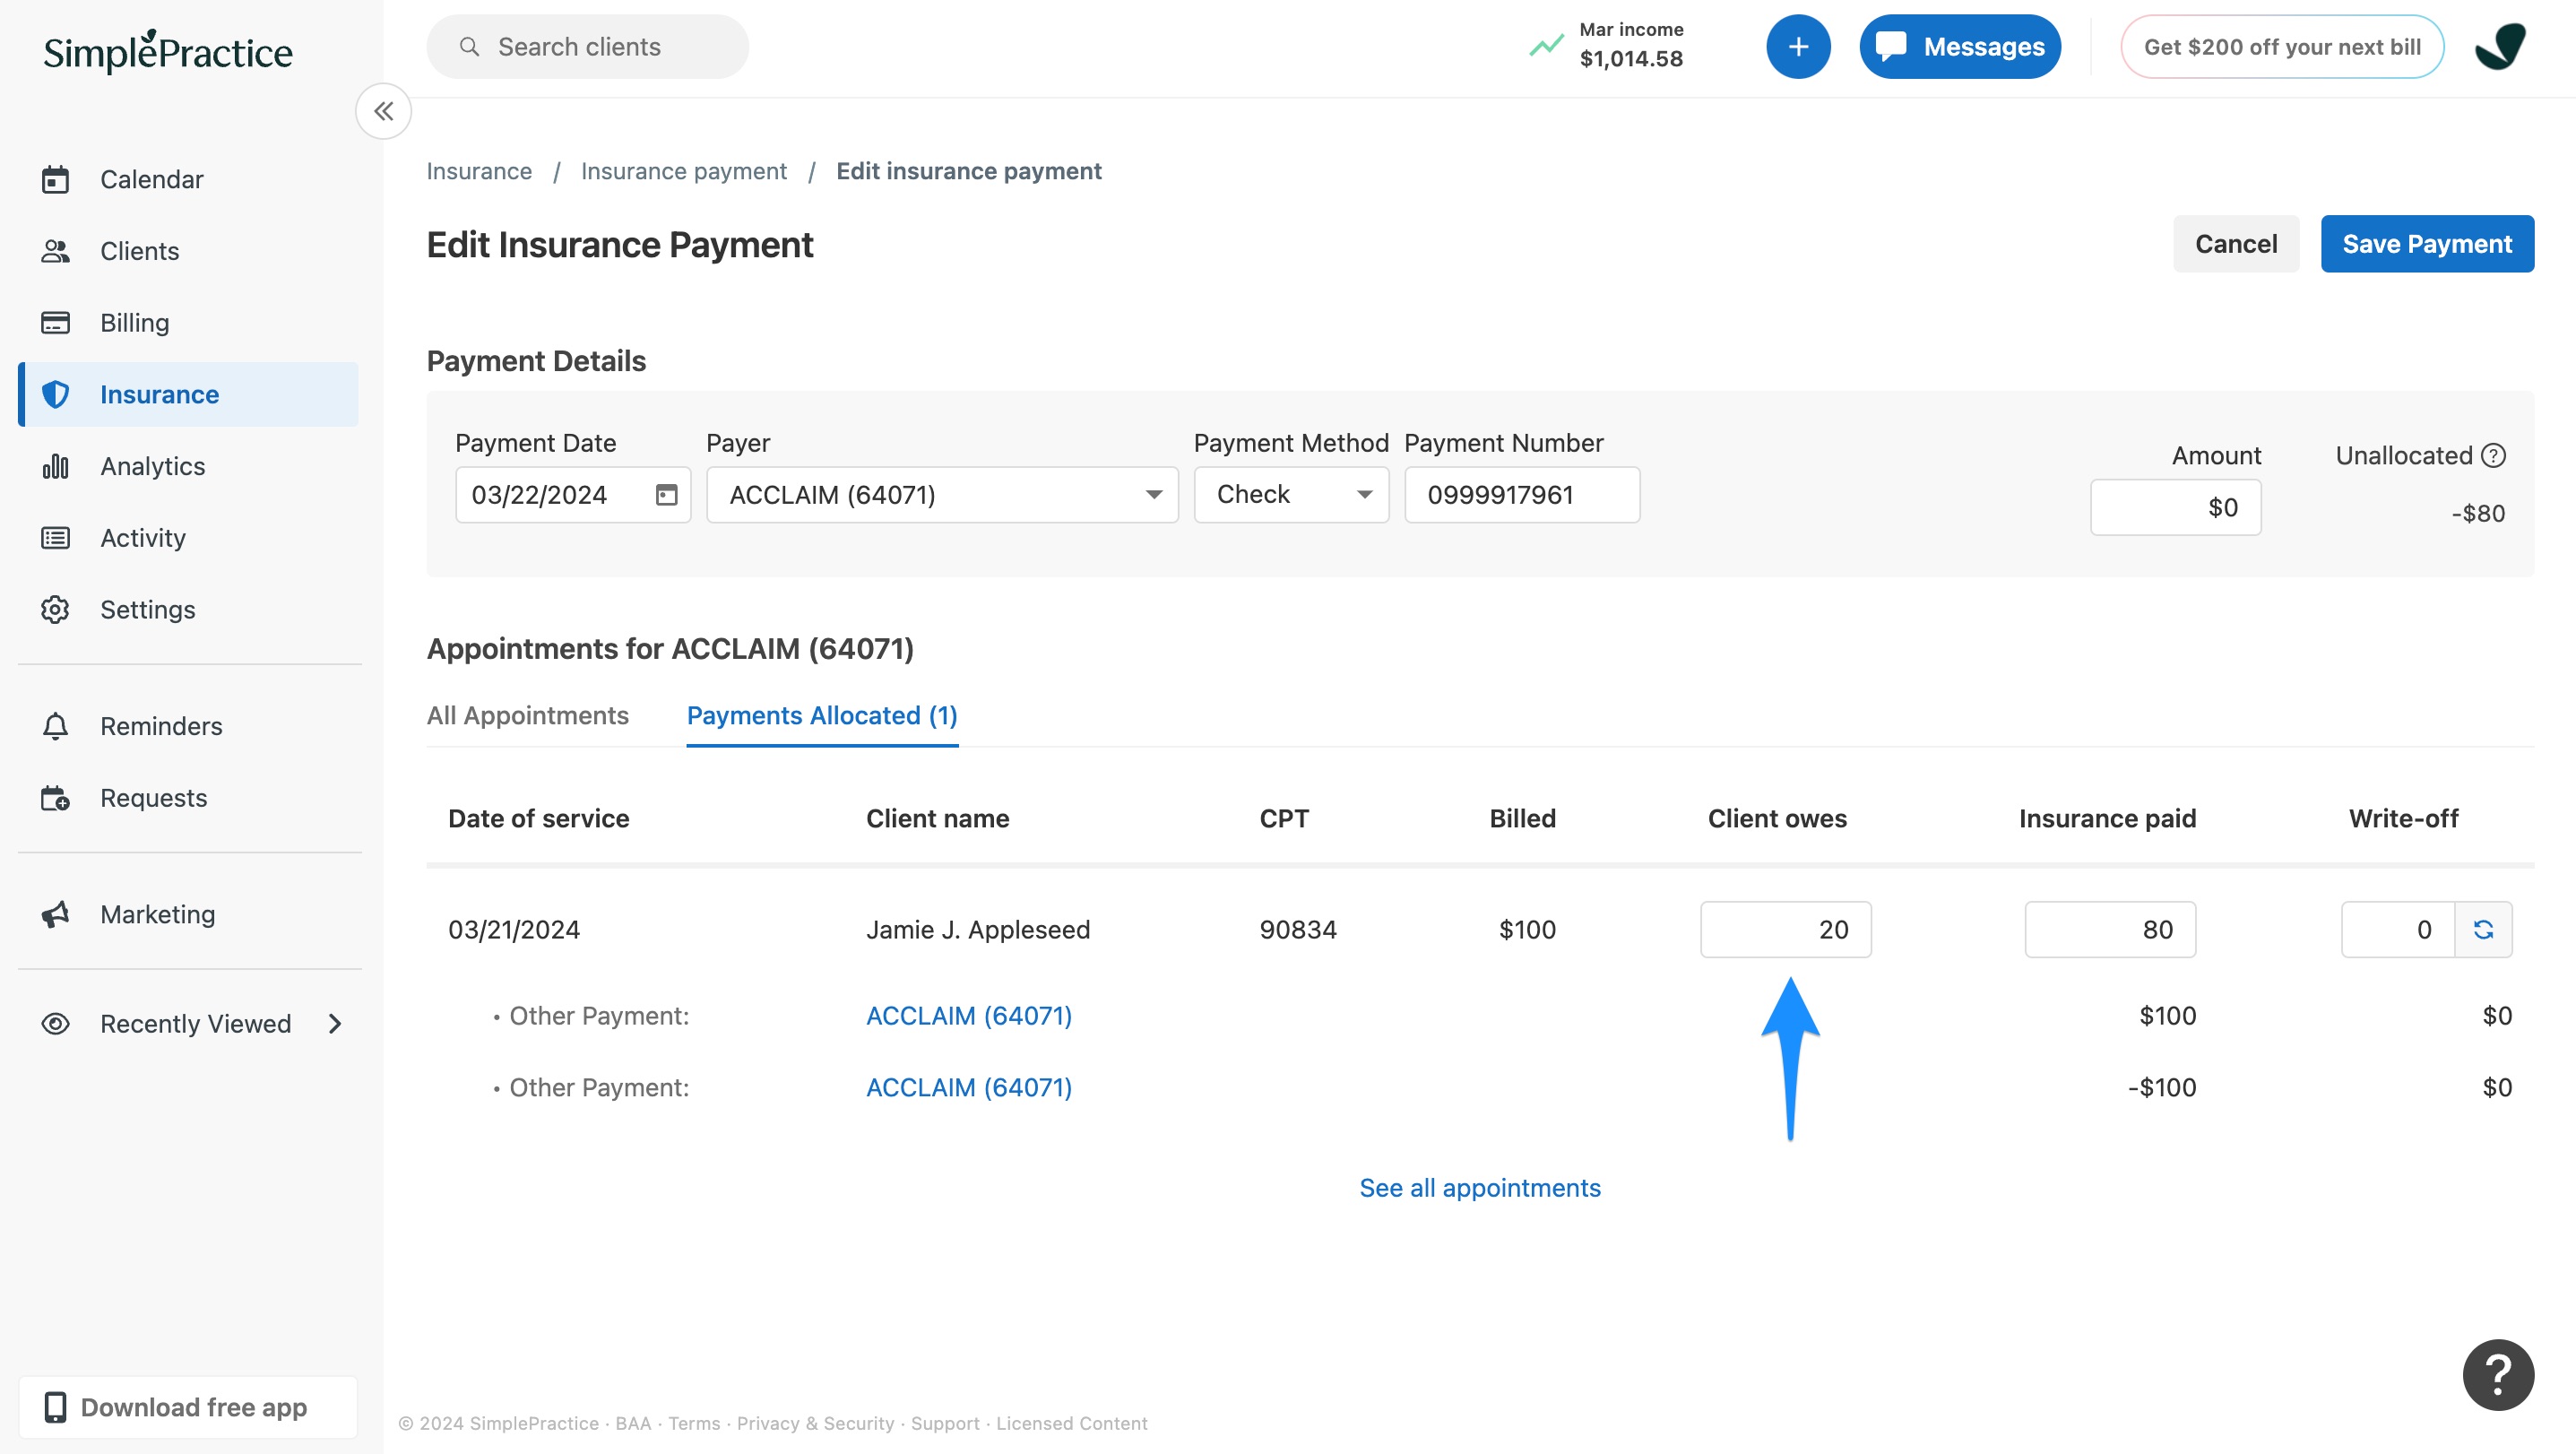Screen dimensions: 2576x1454
Task: Open the Payer dropdown ACCLAIM (64071)
Action: 942,495
